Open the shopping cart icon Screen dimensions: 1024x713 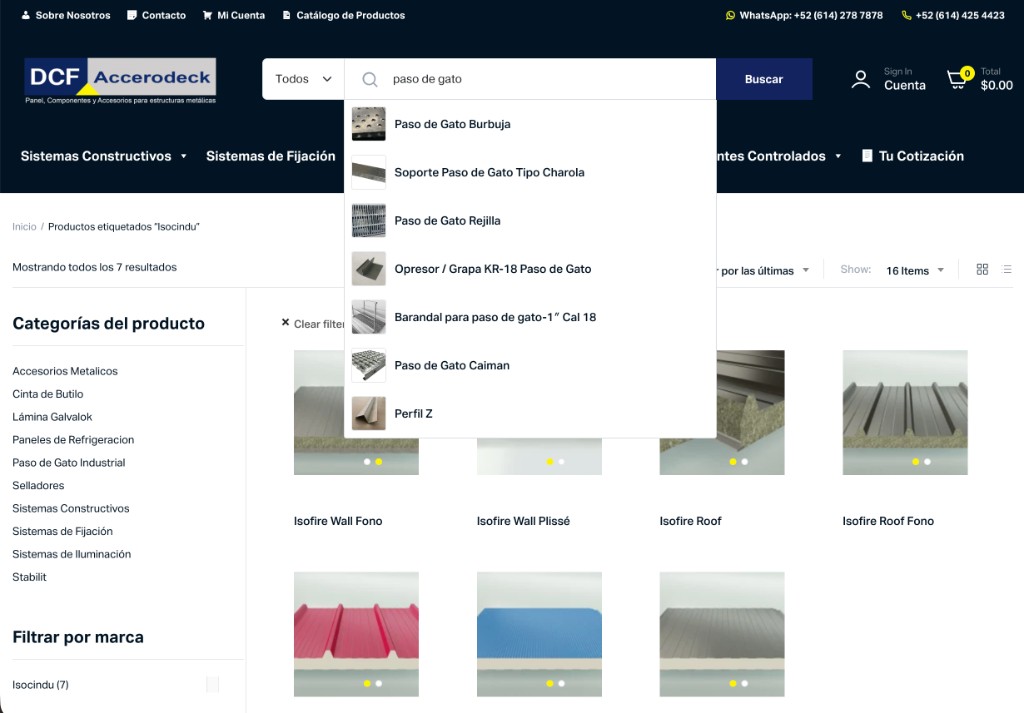[959, 78]
